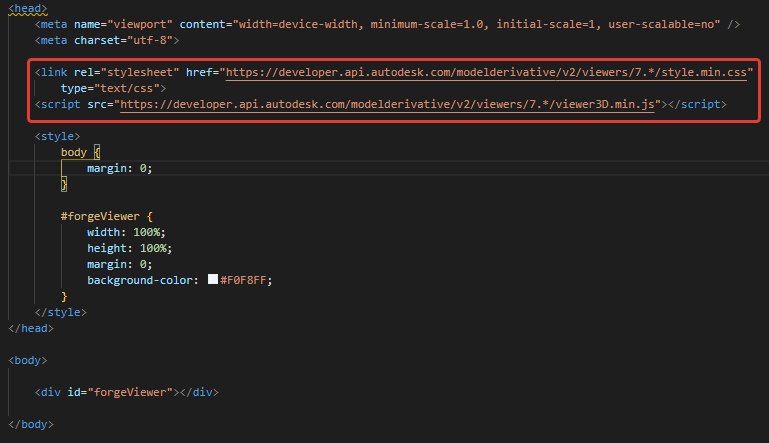The image size is (769, 443).
Task: Click the #F0F8FF color swatch
Action: (x=213, y=279)
